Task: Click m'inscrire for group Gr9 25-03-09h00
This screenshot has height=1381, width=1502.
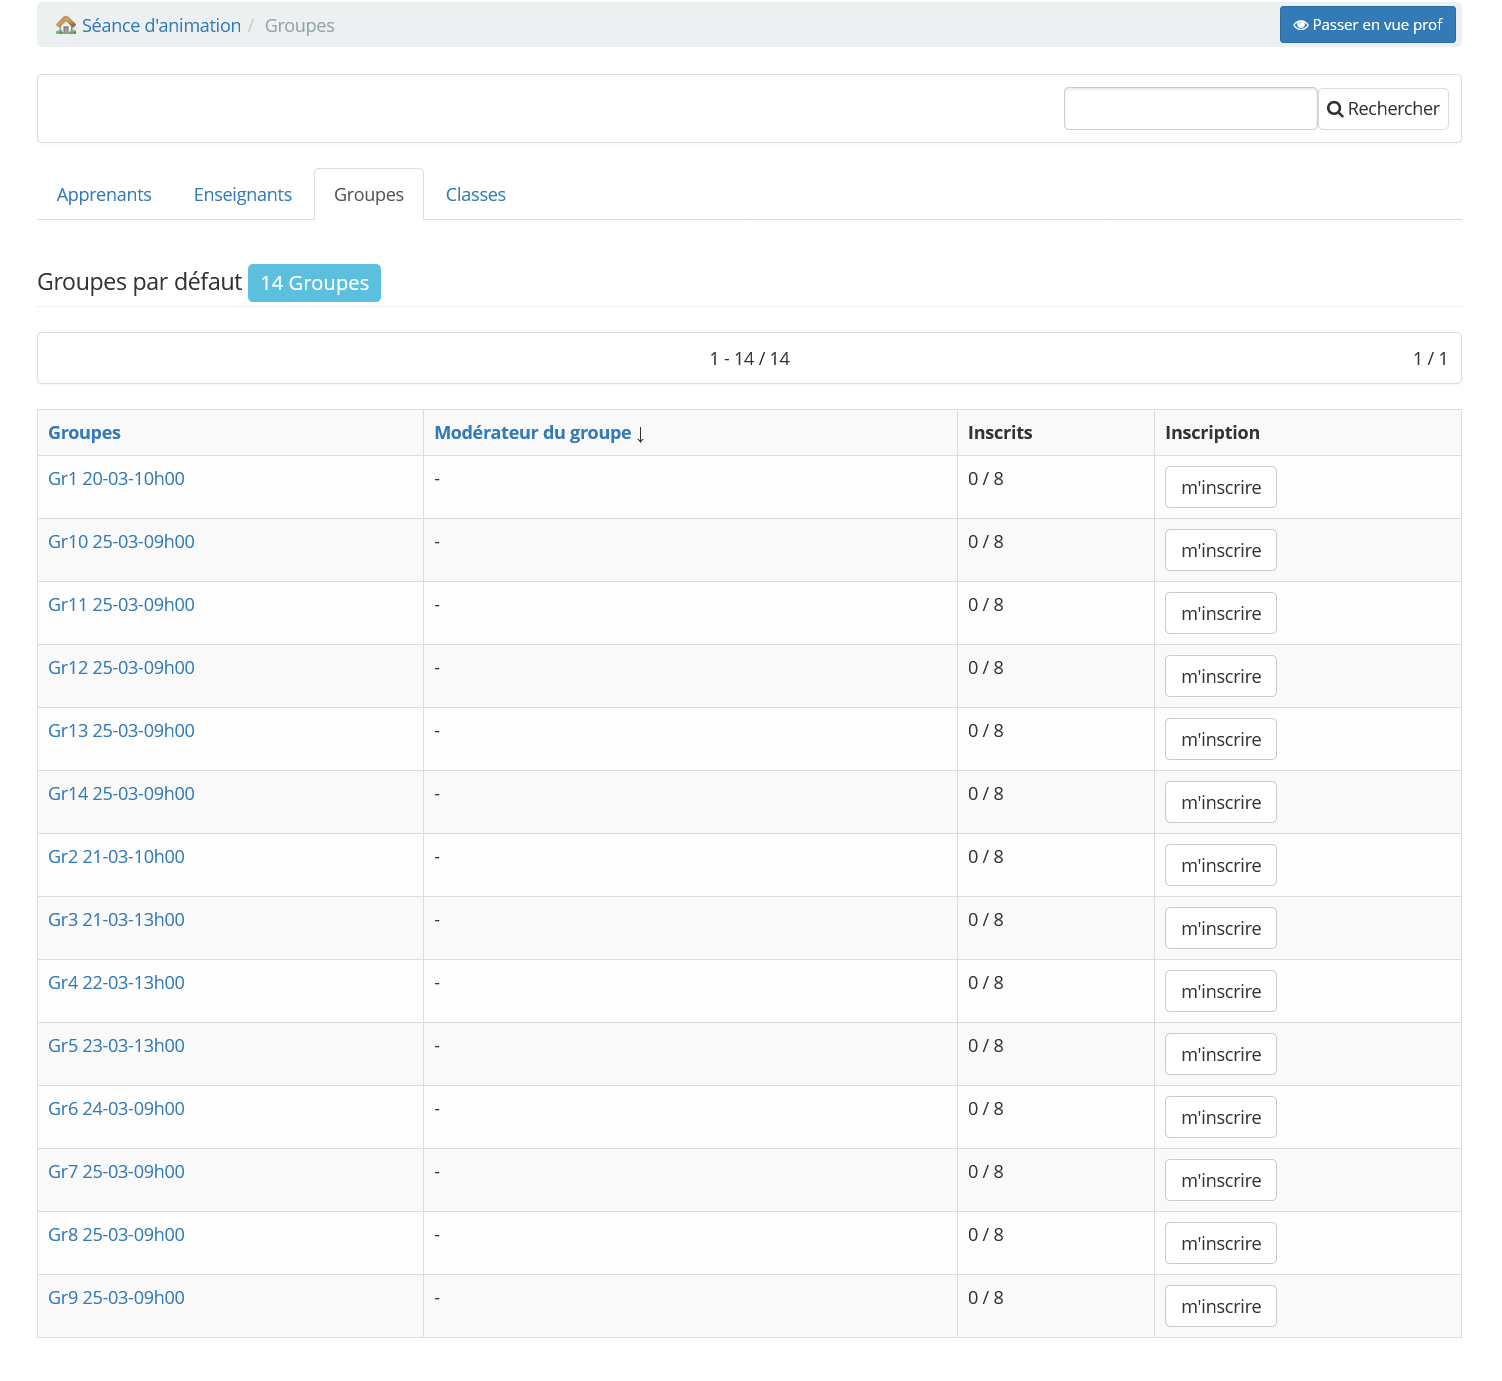Action: (x=1220, y=1306)
